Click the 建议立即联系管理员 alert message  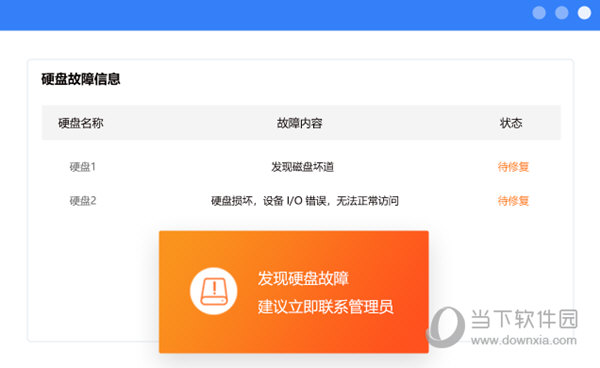pos(326,307)
